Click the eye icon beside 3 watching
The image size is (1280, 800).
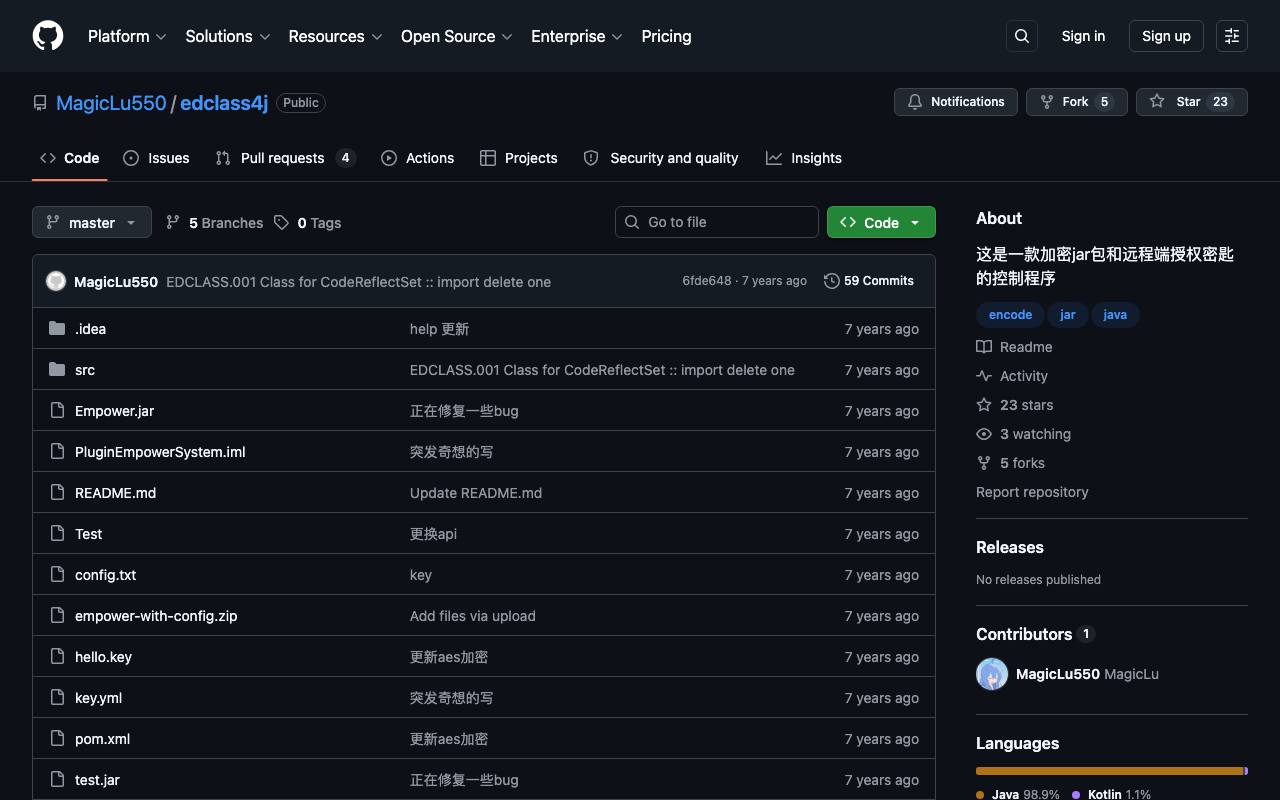[984, 434]
